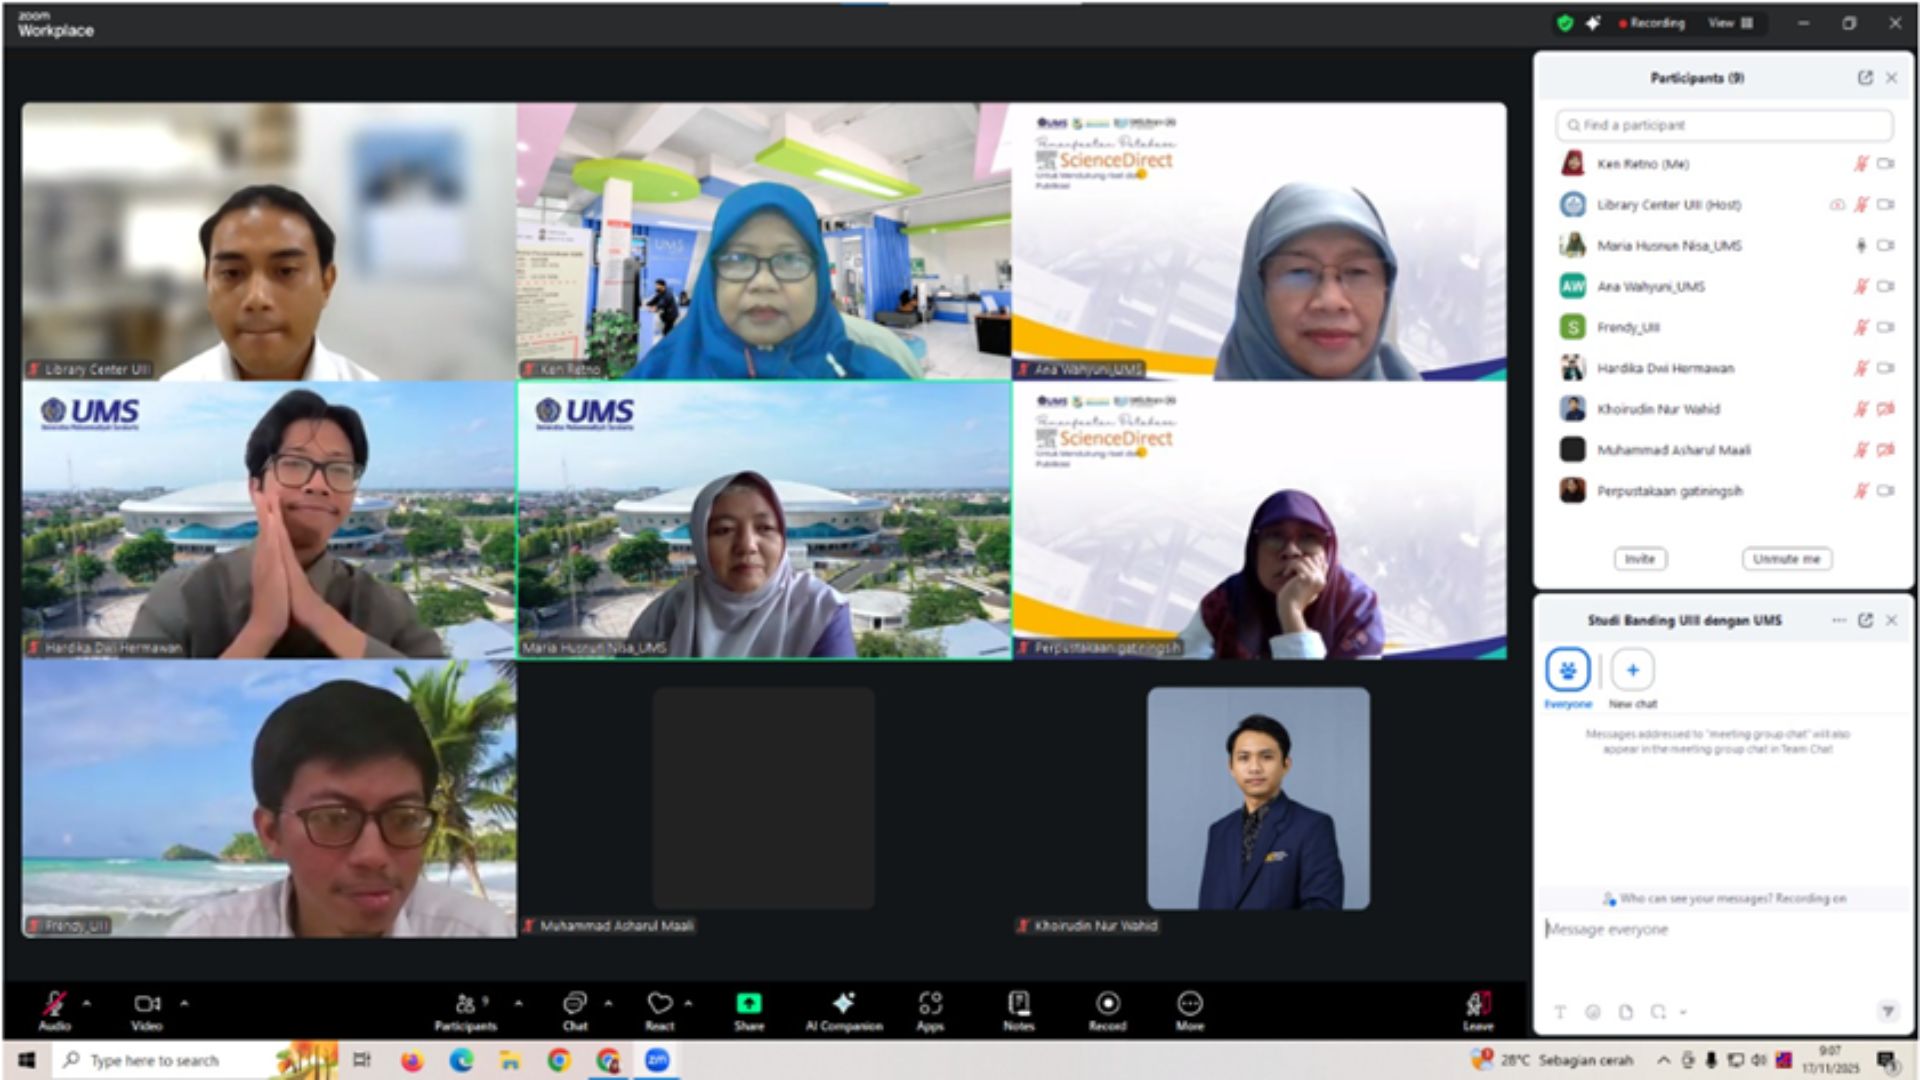Open the Participants button in toolbar
1920x1080 pixels.
point(465,1009)
